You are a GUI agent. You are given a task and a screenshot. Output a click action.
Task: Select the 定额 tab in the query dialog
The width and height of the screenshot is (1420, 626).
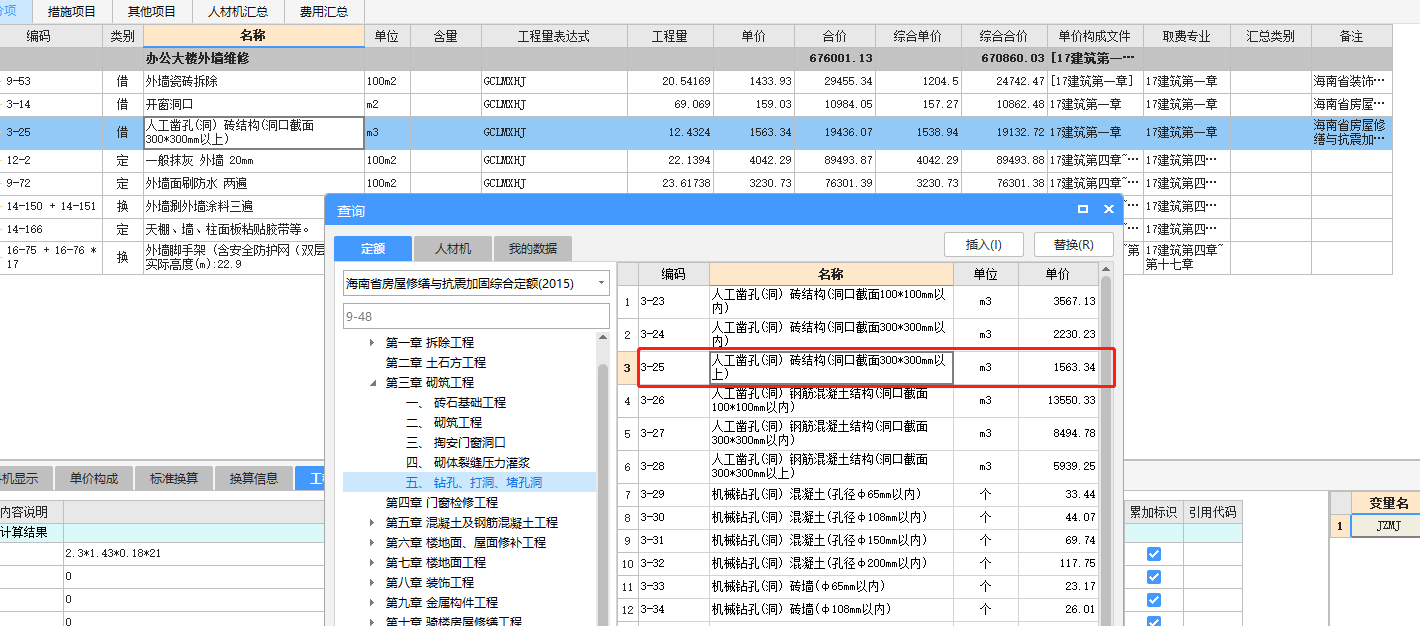[373, 248]
